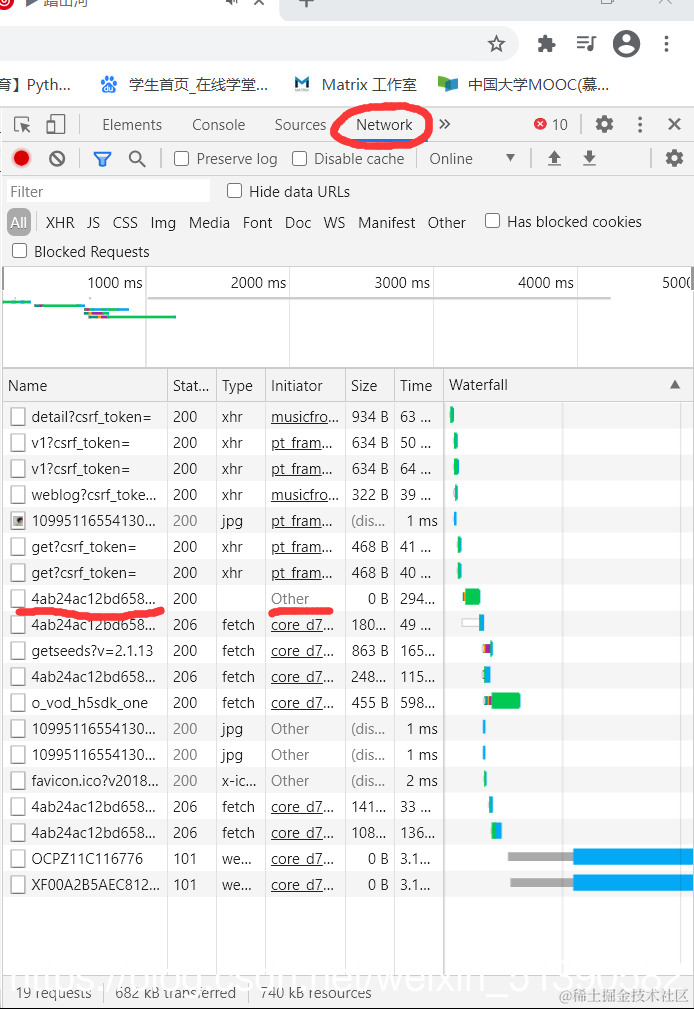Filter requests by Font
This screenshot has width=694, height=1009.
pyautogui.click(x=258, y=223)
